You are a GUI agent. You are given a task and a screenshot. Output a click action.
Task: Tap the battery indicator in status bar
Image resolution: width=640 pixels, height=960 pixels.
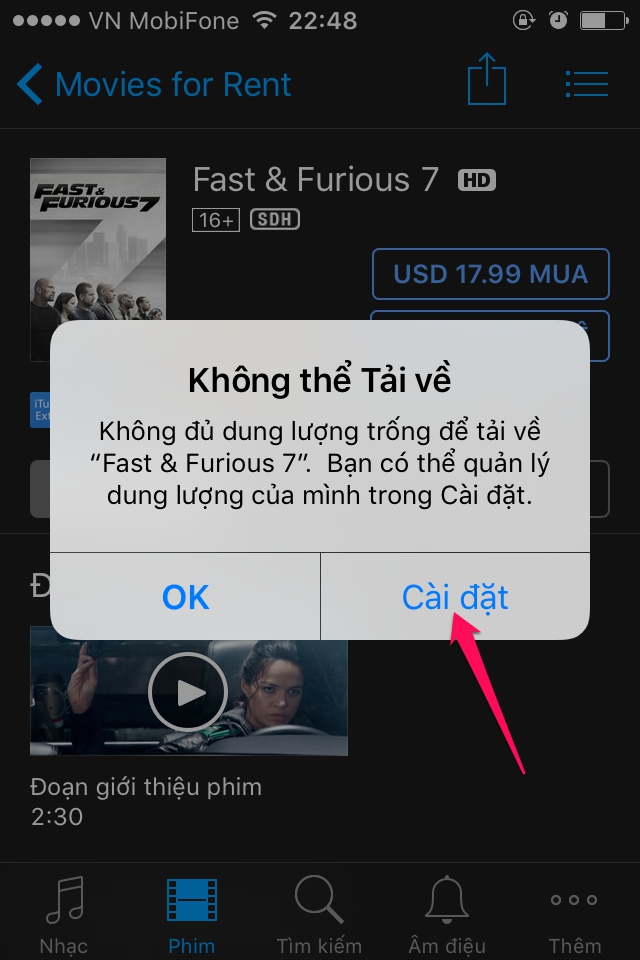[604, 20]
